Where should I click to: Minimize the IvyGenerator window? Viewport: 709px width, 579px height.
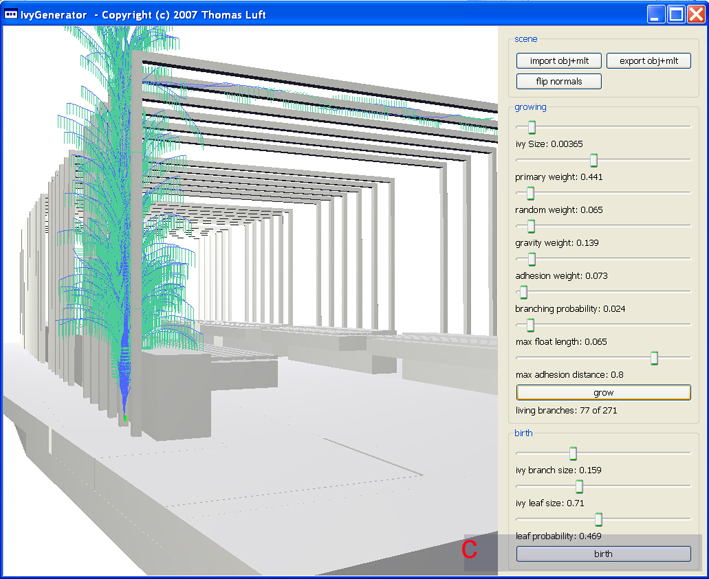click(655, 13)
